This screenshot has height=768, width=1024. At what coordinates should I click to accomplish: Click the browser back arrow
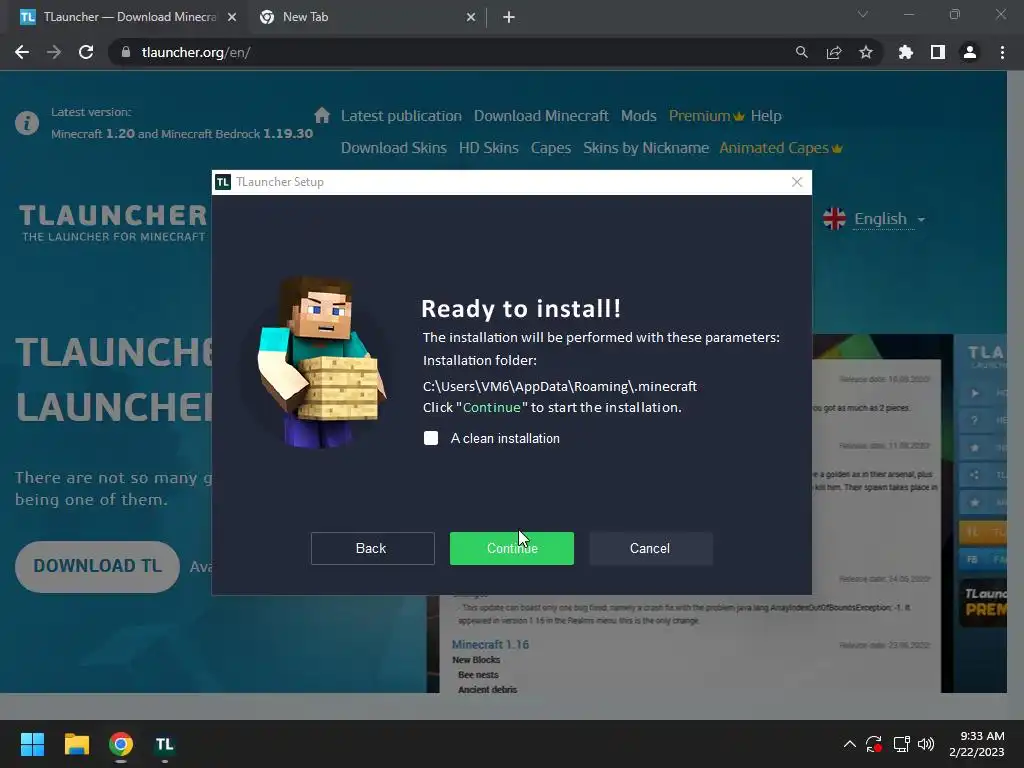[x=22, y=52]
